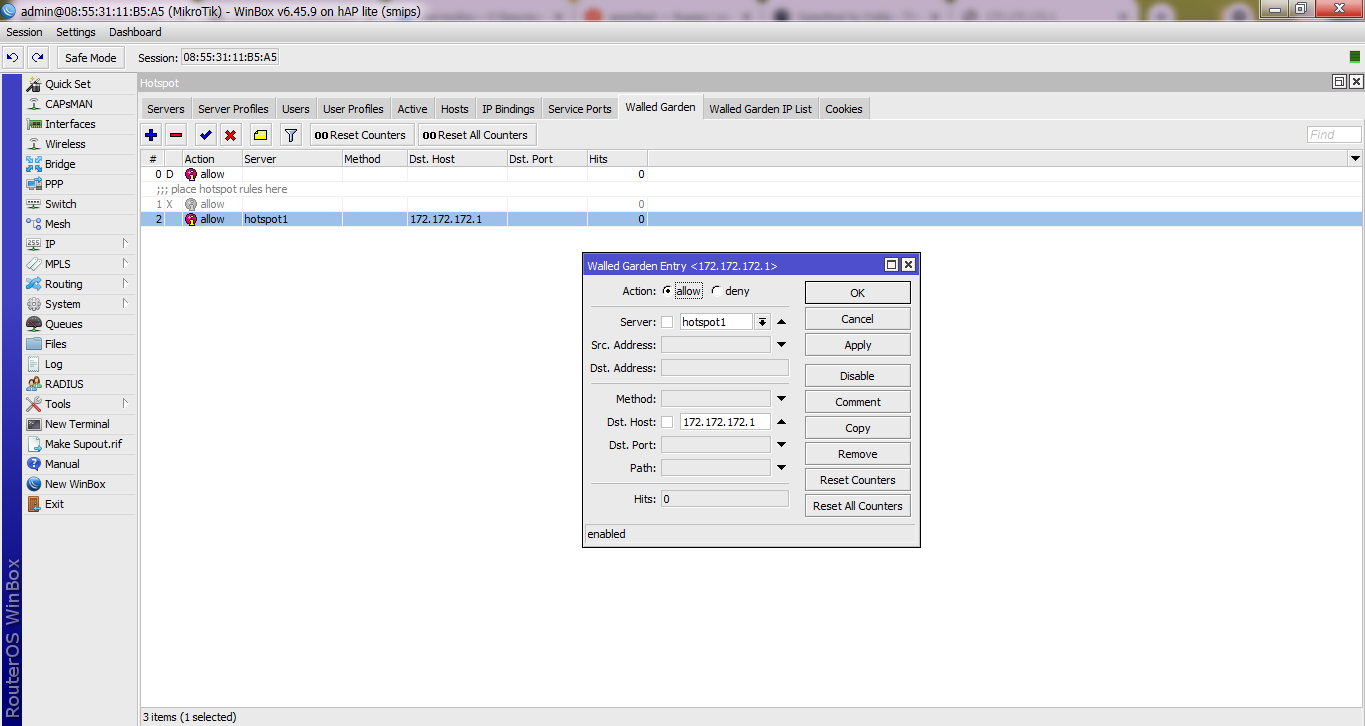This screenshot has height=726, width=1365.
Task: Expand the Method field arrow
Action: coord(781,399)
